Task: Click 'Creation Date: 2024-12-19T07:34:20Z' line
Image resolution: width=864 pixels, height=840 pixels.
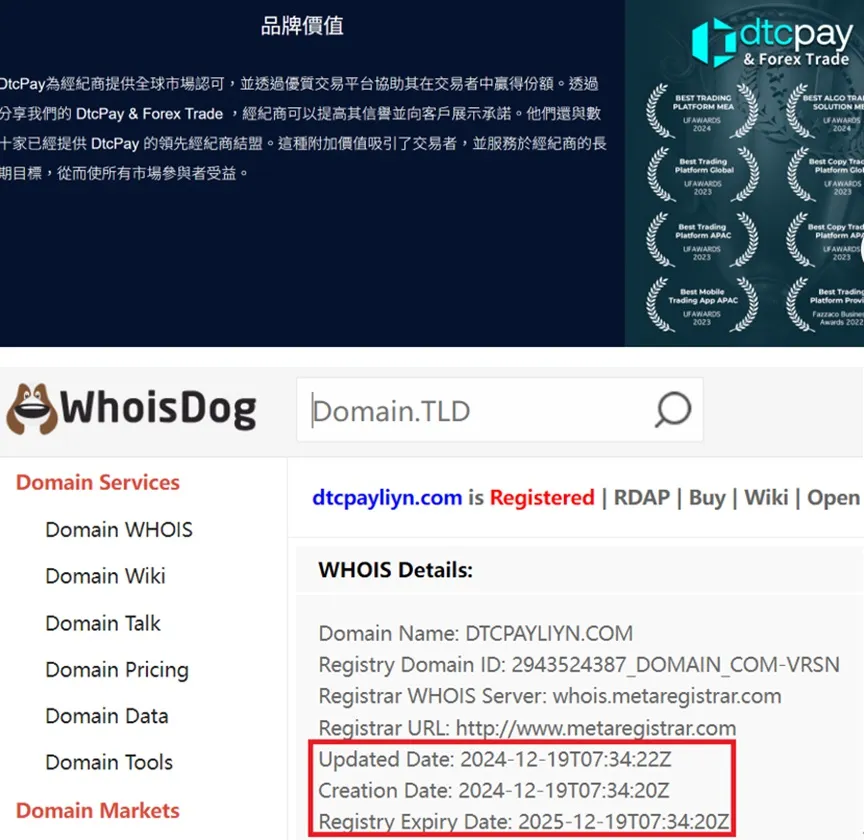Action: pyautogui.click(x=494, y=790)
